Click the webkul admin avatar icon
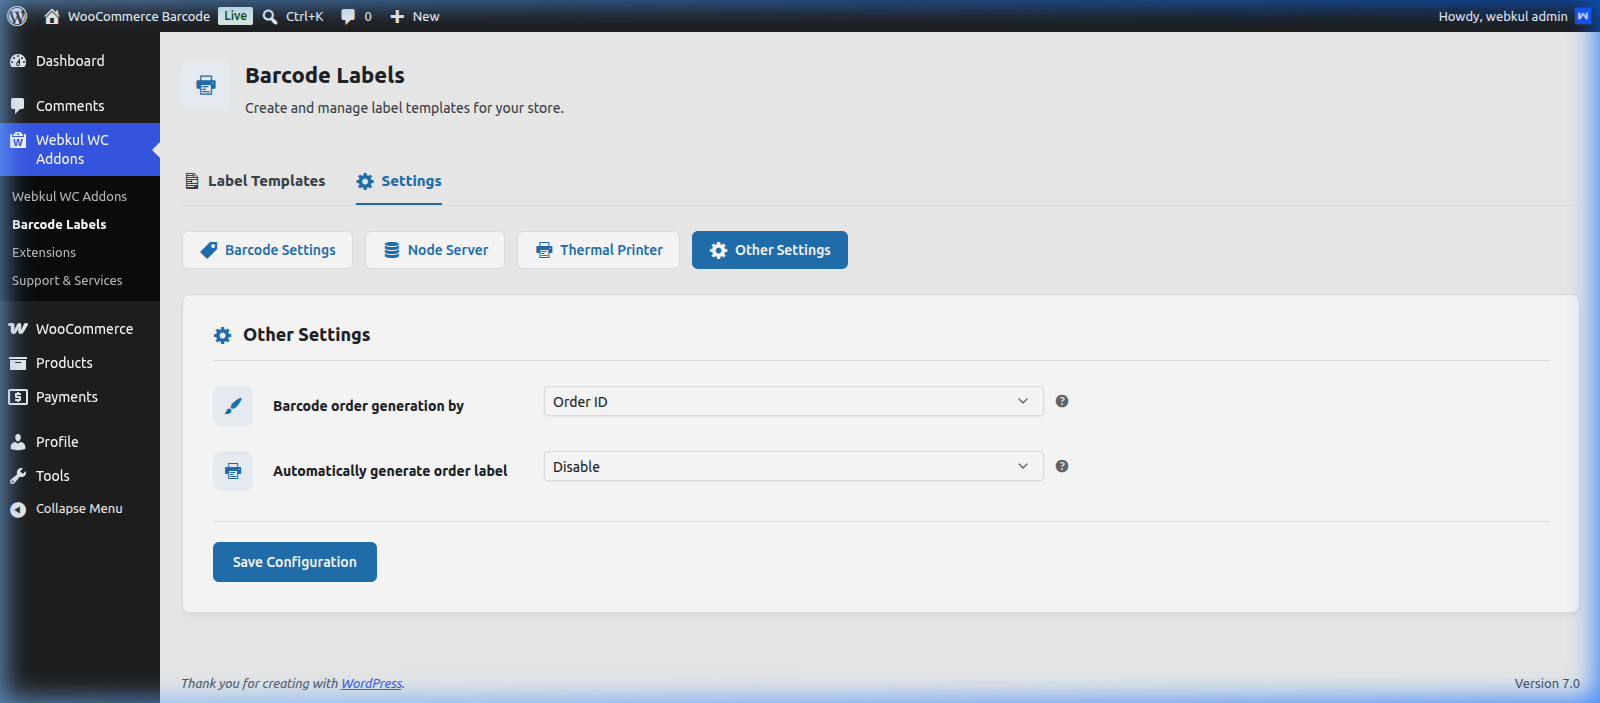This screenshot has height=703, width=1600. (x=1583, y=16)
